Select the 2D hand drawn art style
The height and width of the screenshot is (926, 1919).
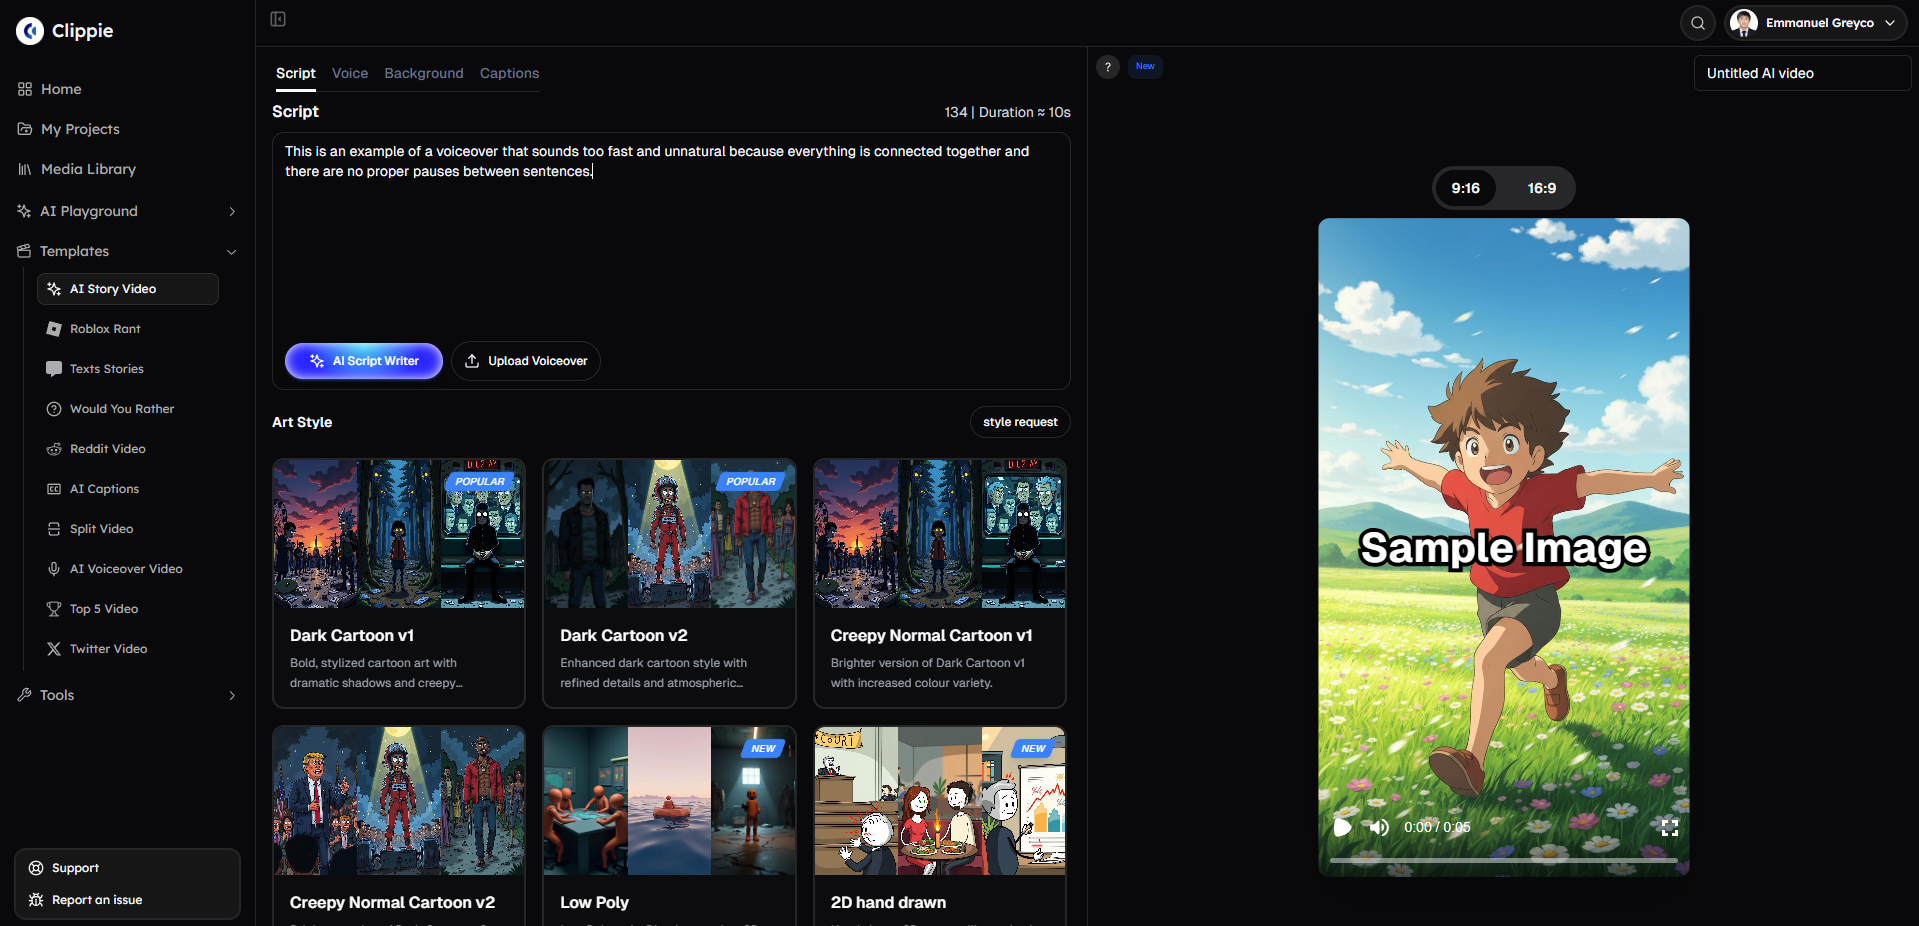[940, 826]
